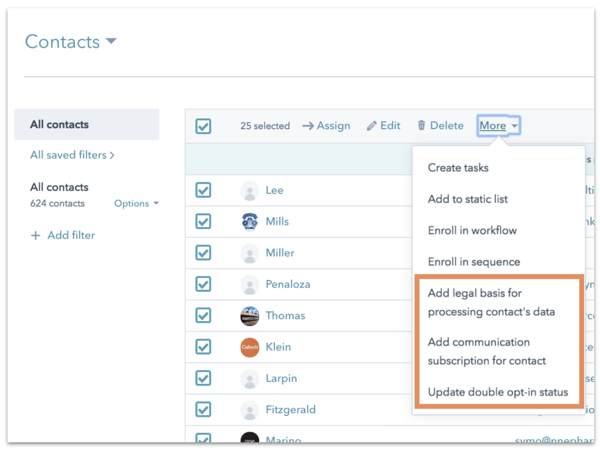Open All saved filters link
The width and height of the screenshot is (600, 450).
point(72,155)
